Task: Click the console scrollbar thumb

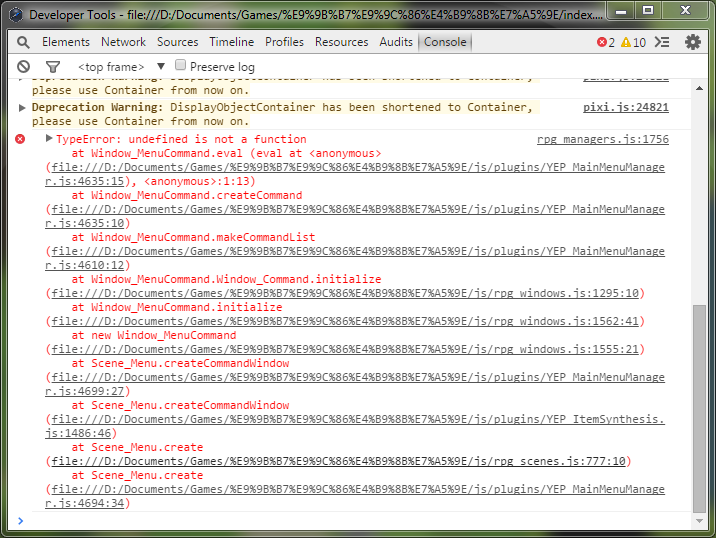Action: tap(699, 409)
